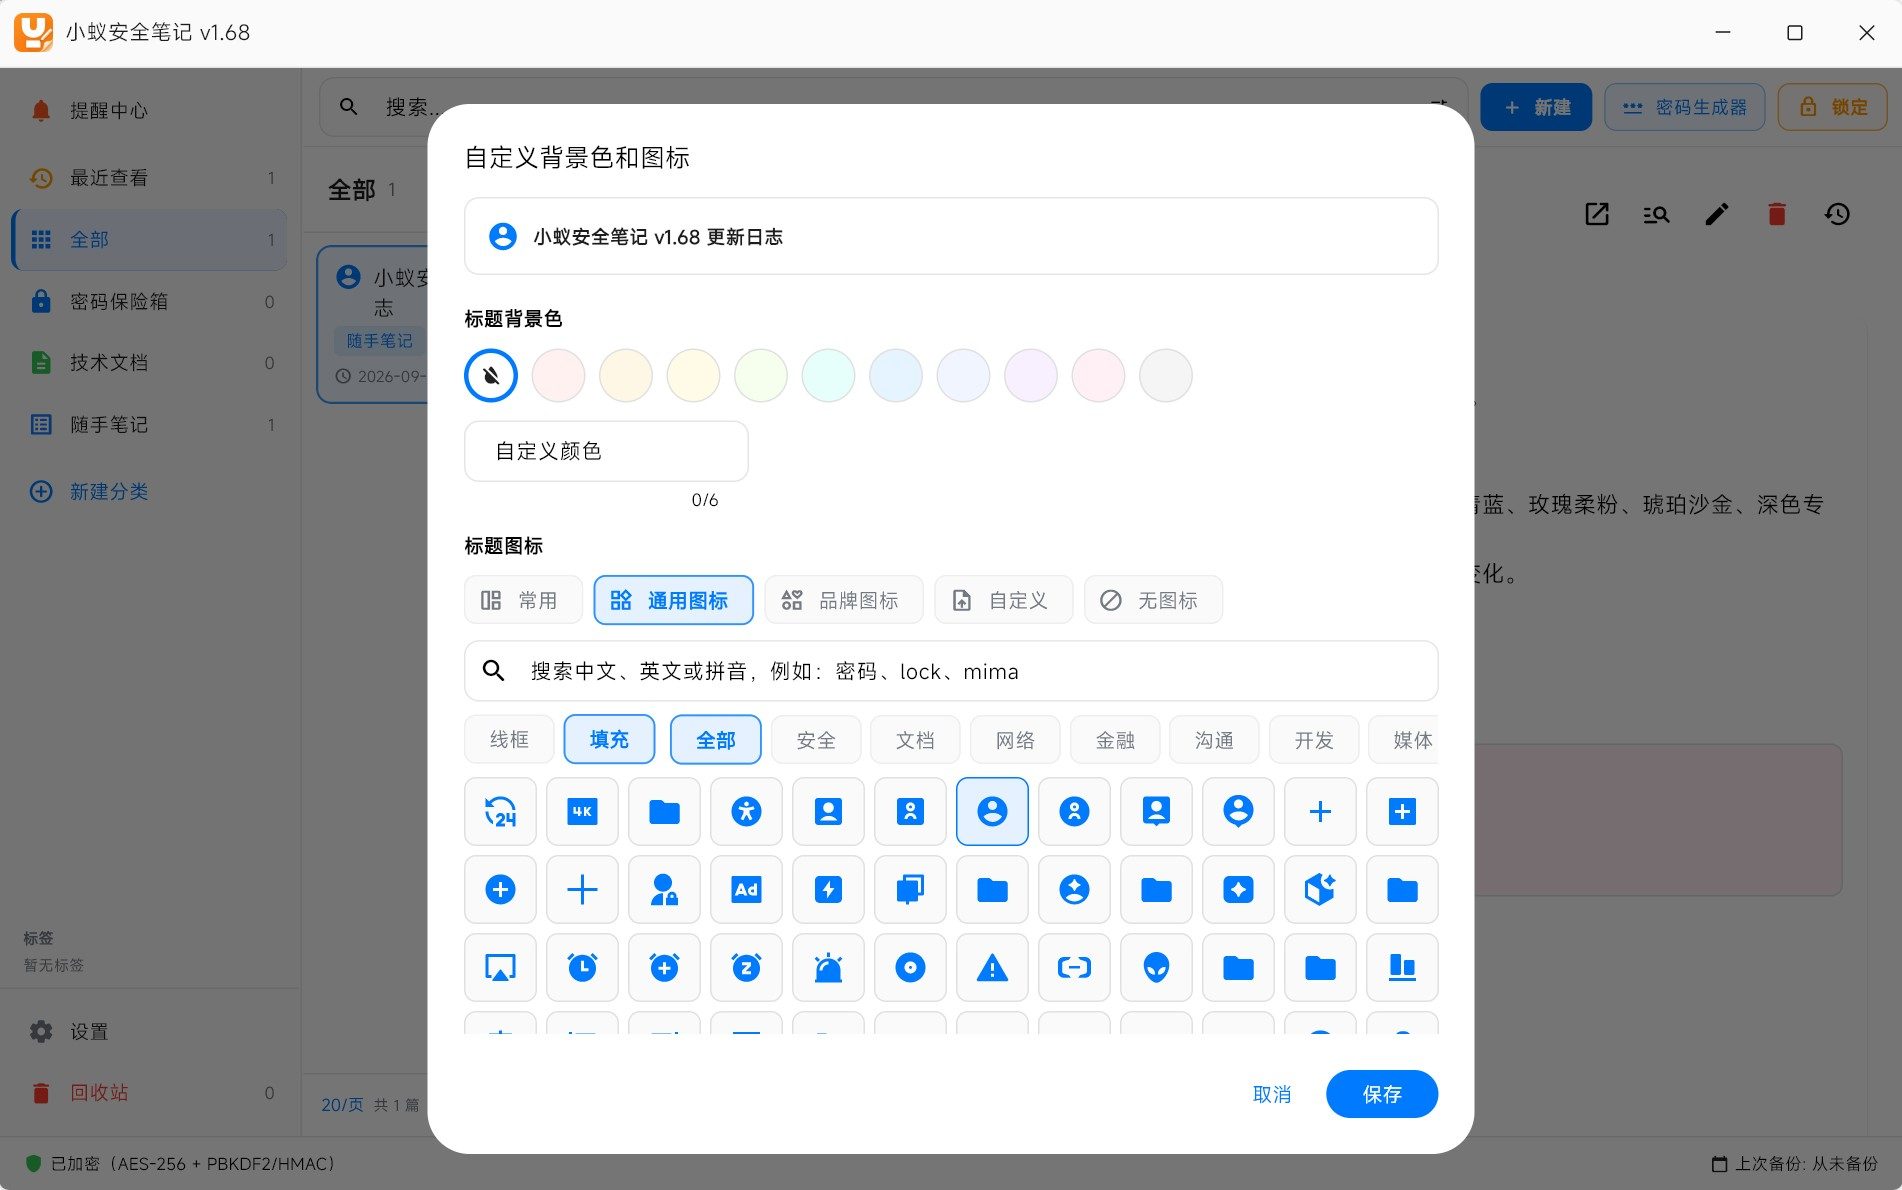Screen dimensions: 1902x1190
Task: Pick the sparkle star in square icon
Action: tap(1238, 889)
